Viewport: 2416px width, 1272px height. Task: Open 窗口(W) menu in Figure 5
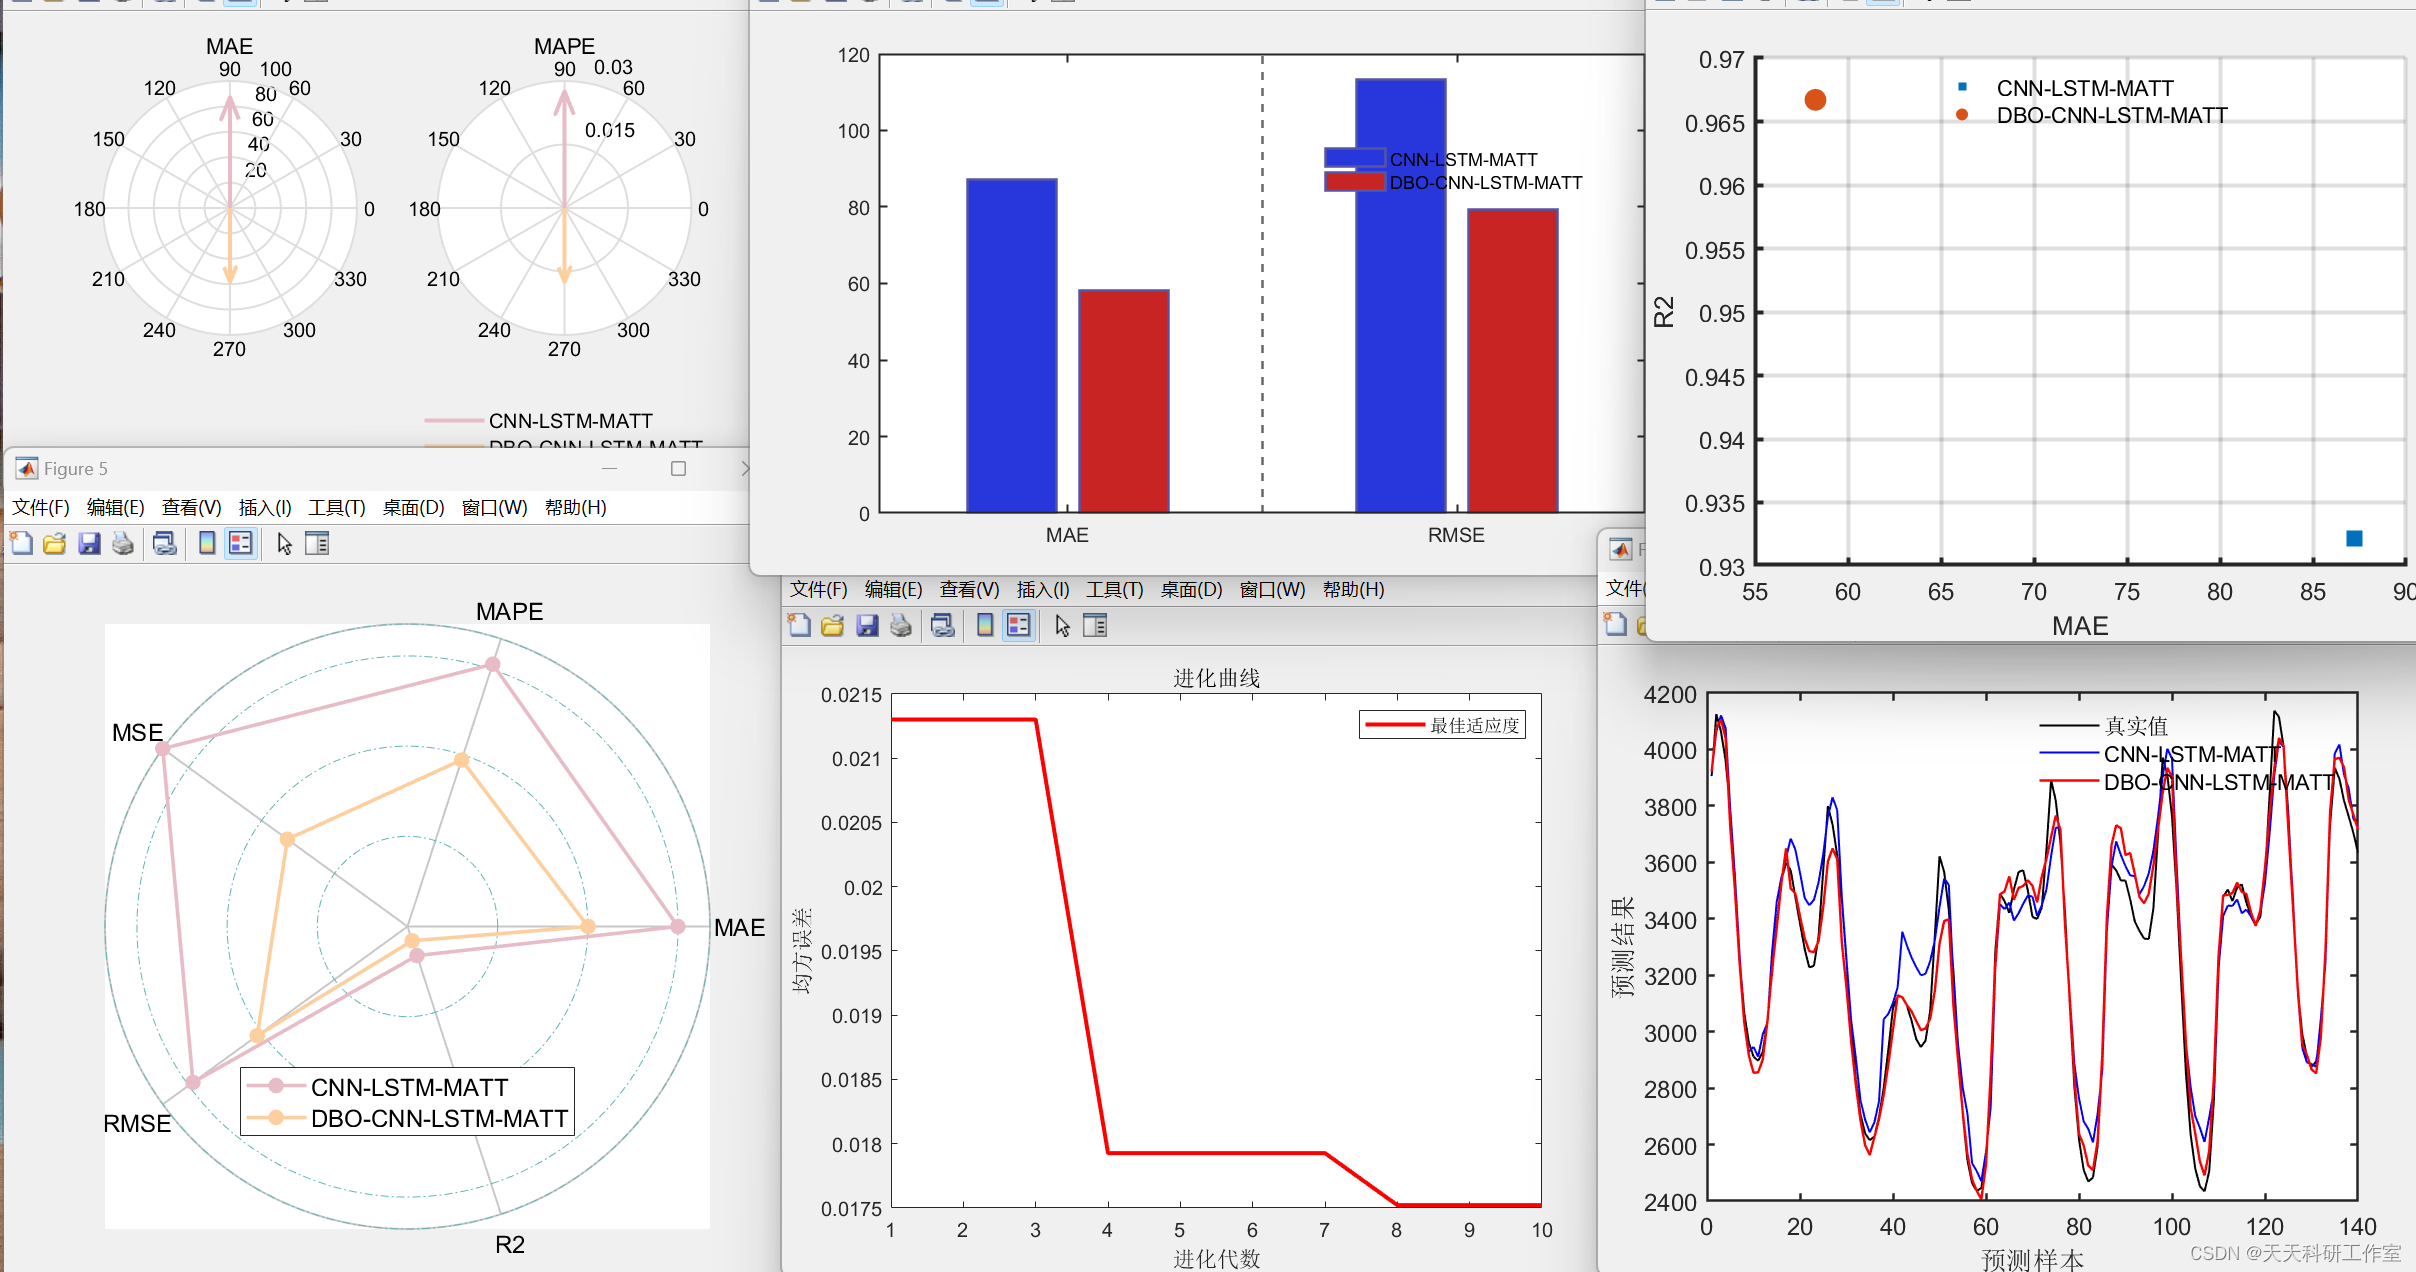point(495,507)
